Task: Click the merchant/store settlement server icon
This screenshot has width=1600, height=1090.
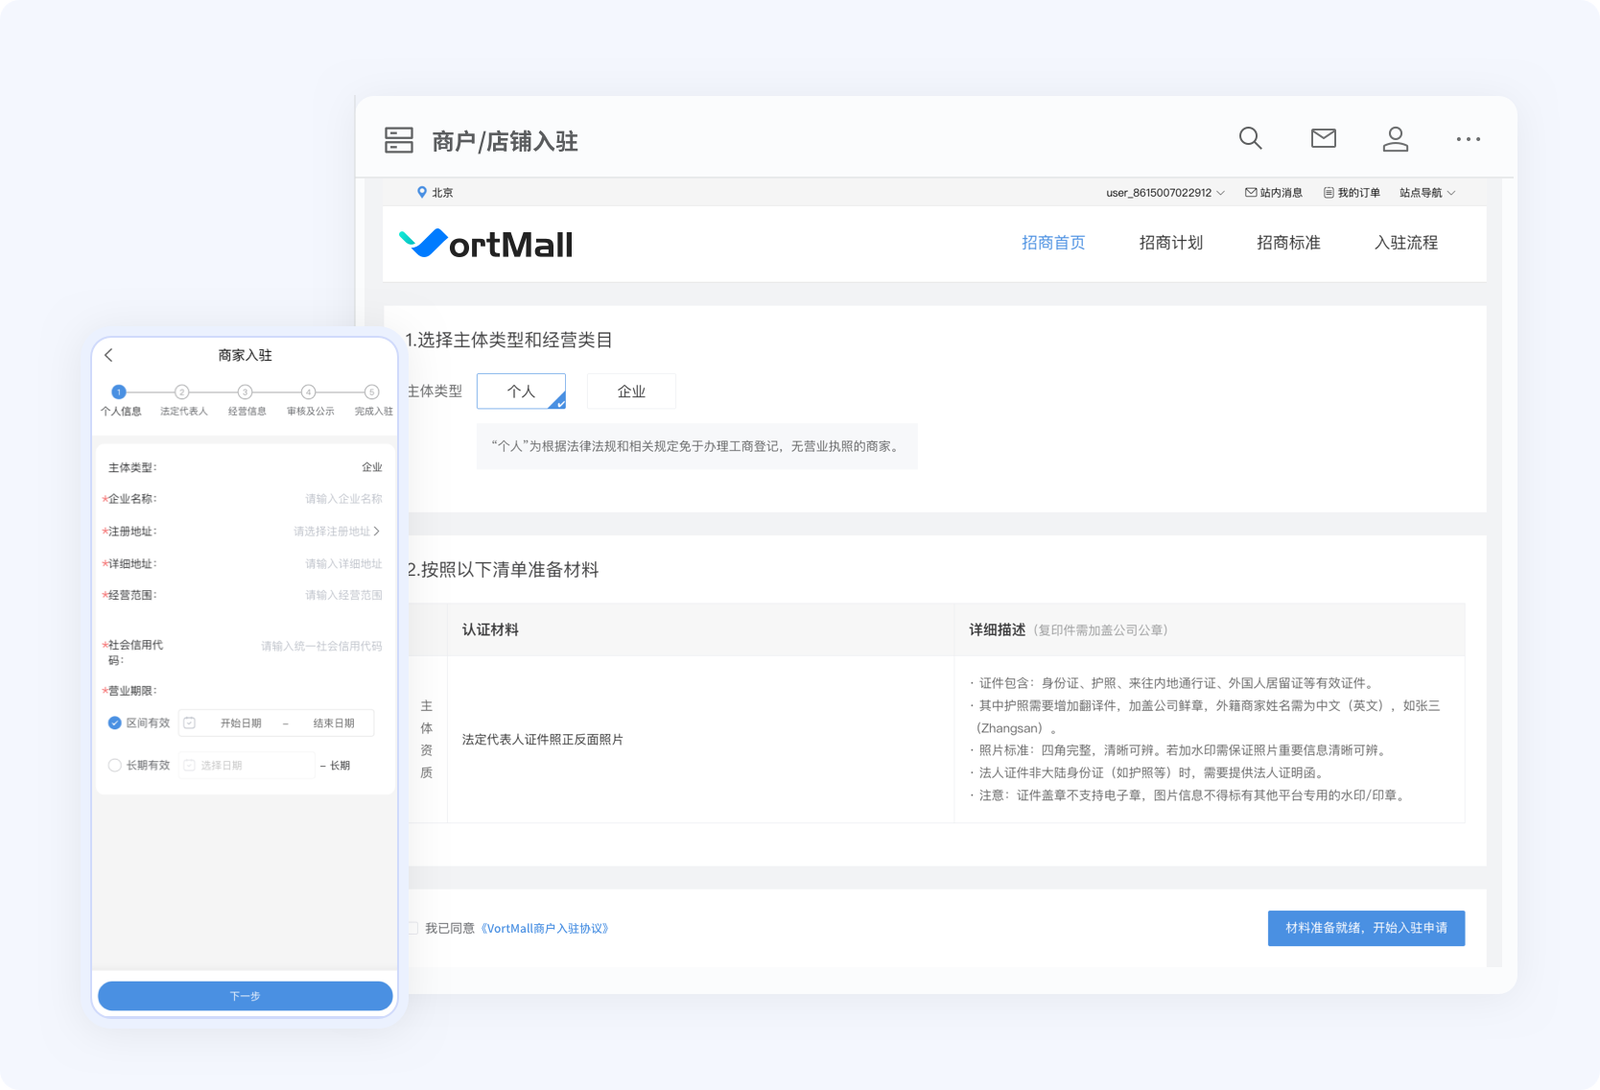Action: 399,140
